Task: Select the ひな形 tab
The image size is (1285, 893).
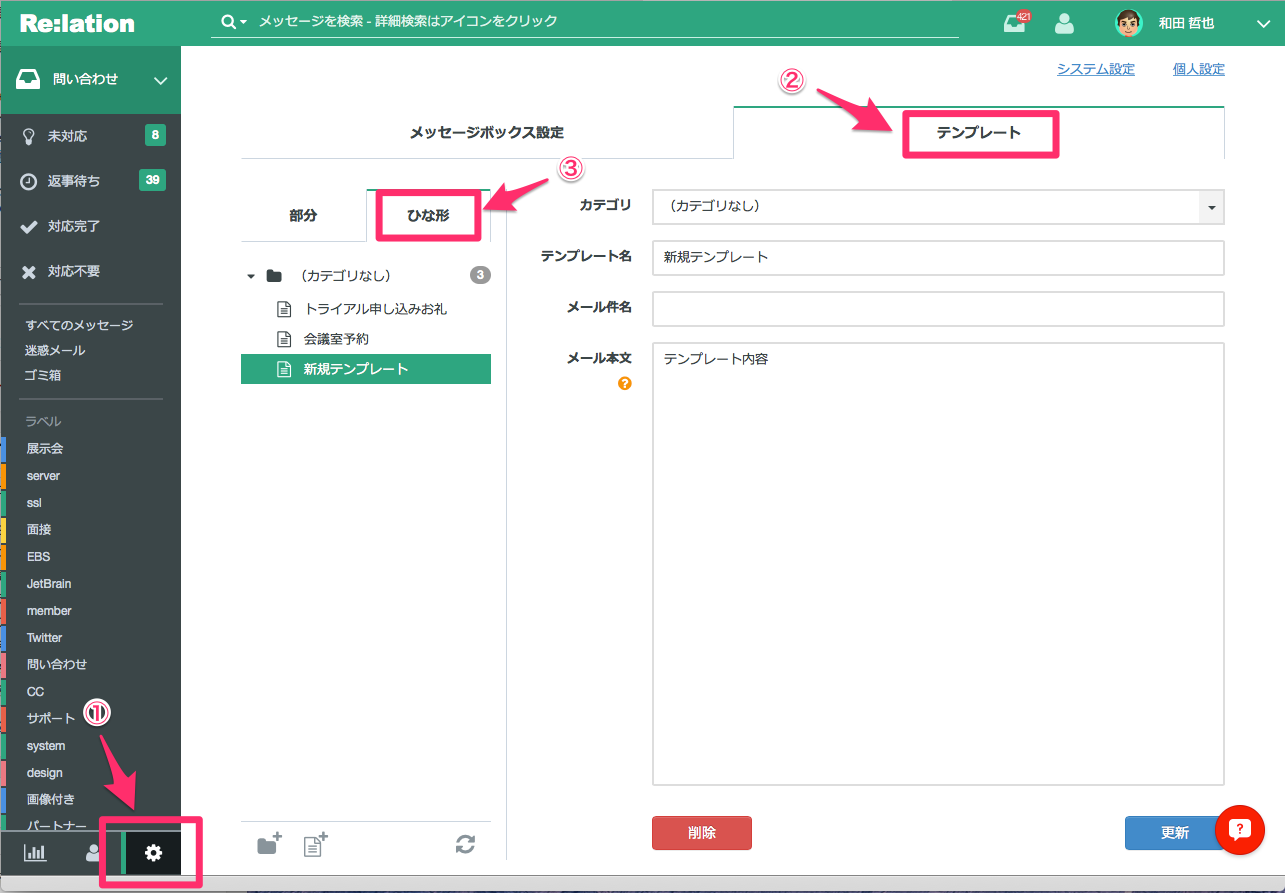Action: pyautogui.click(x=428, y=216)
